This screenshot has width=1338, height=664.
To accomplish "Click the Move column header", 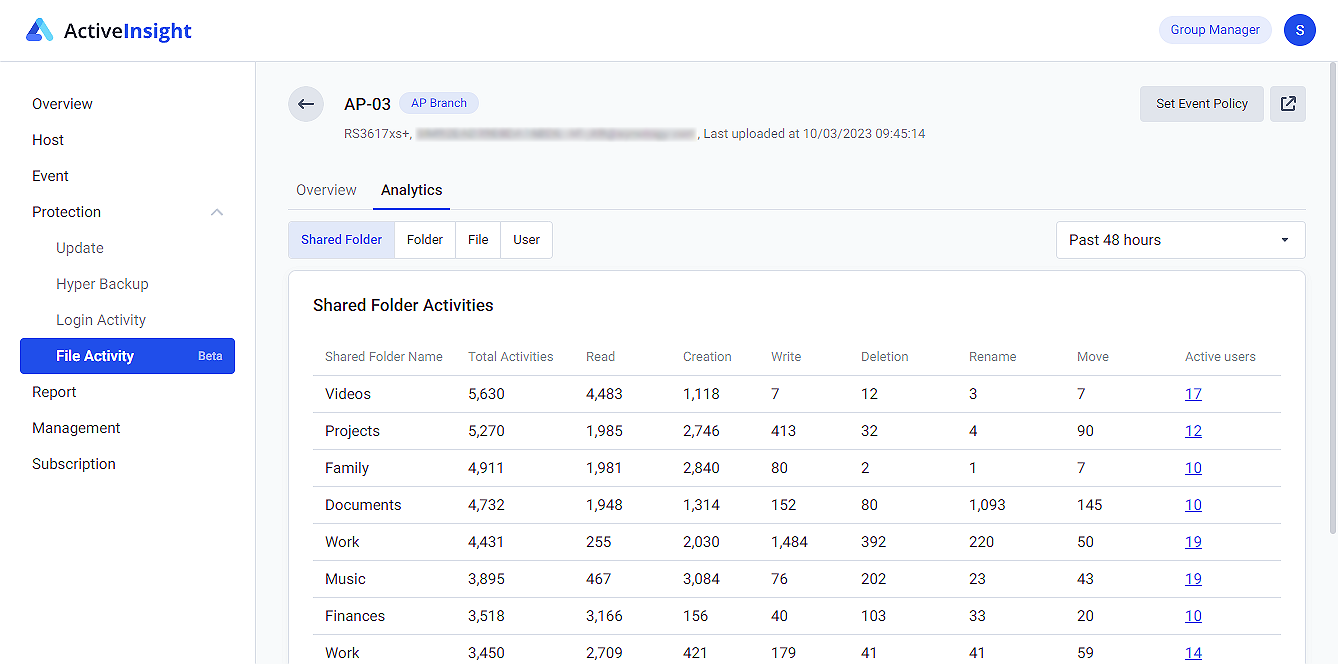I will [x=1092, y=357].
